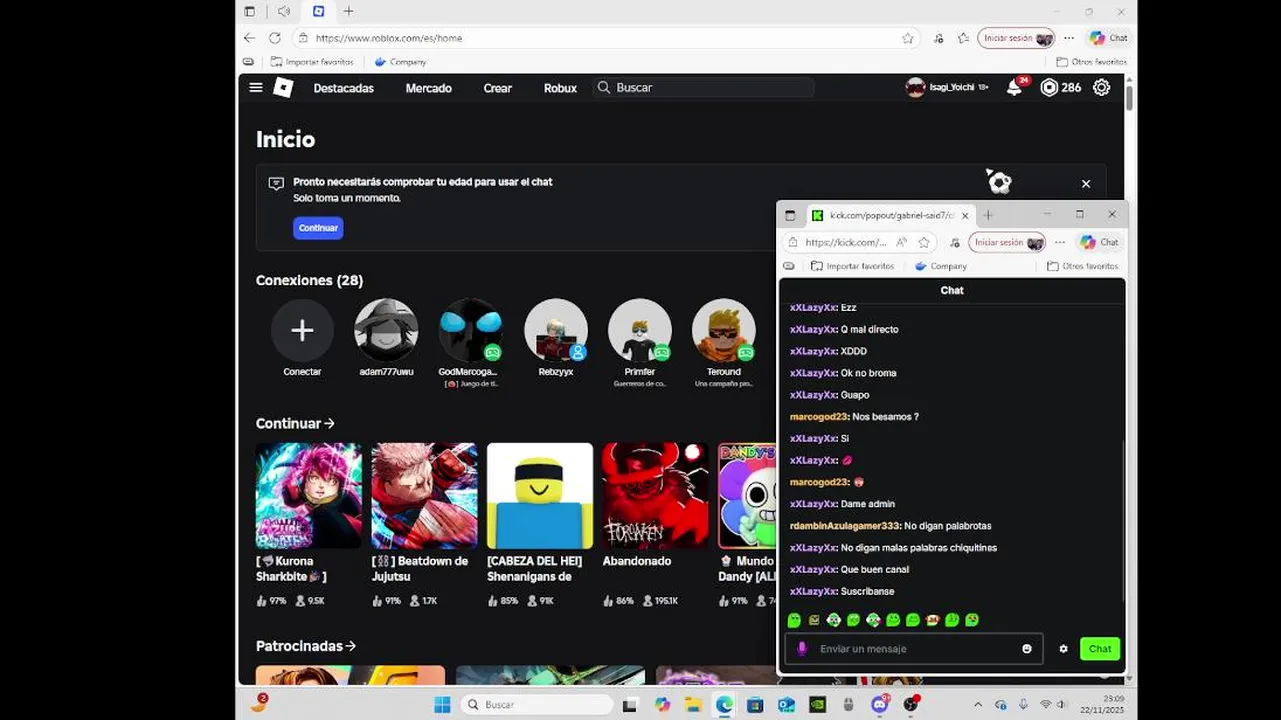
Task: Open Robux in Roblox navbar
Action: 560,88
